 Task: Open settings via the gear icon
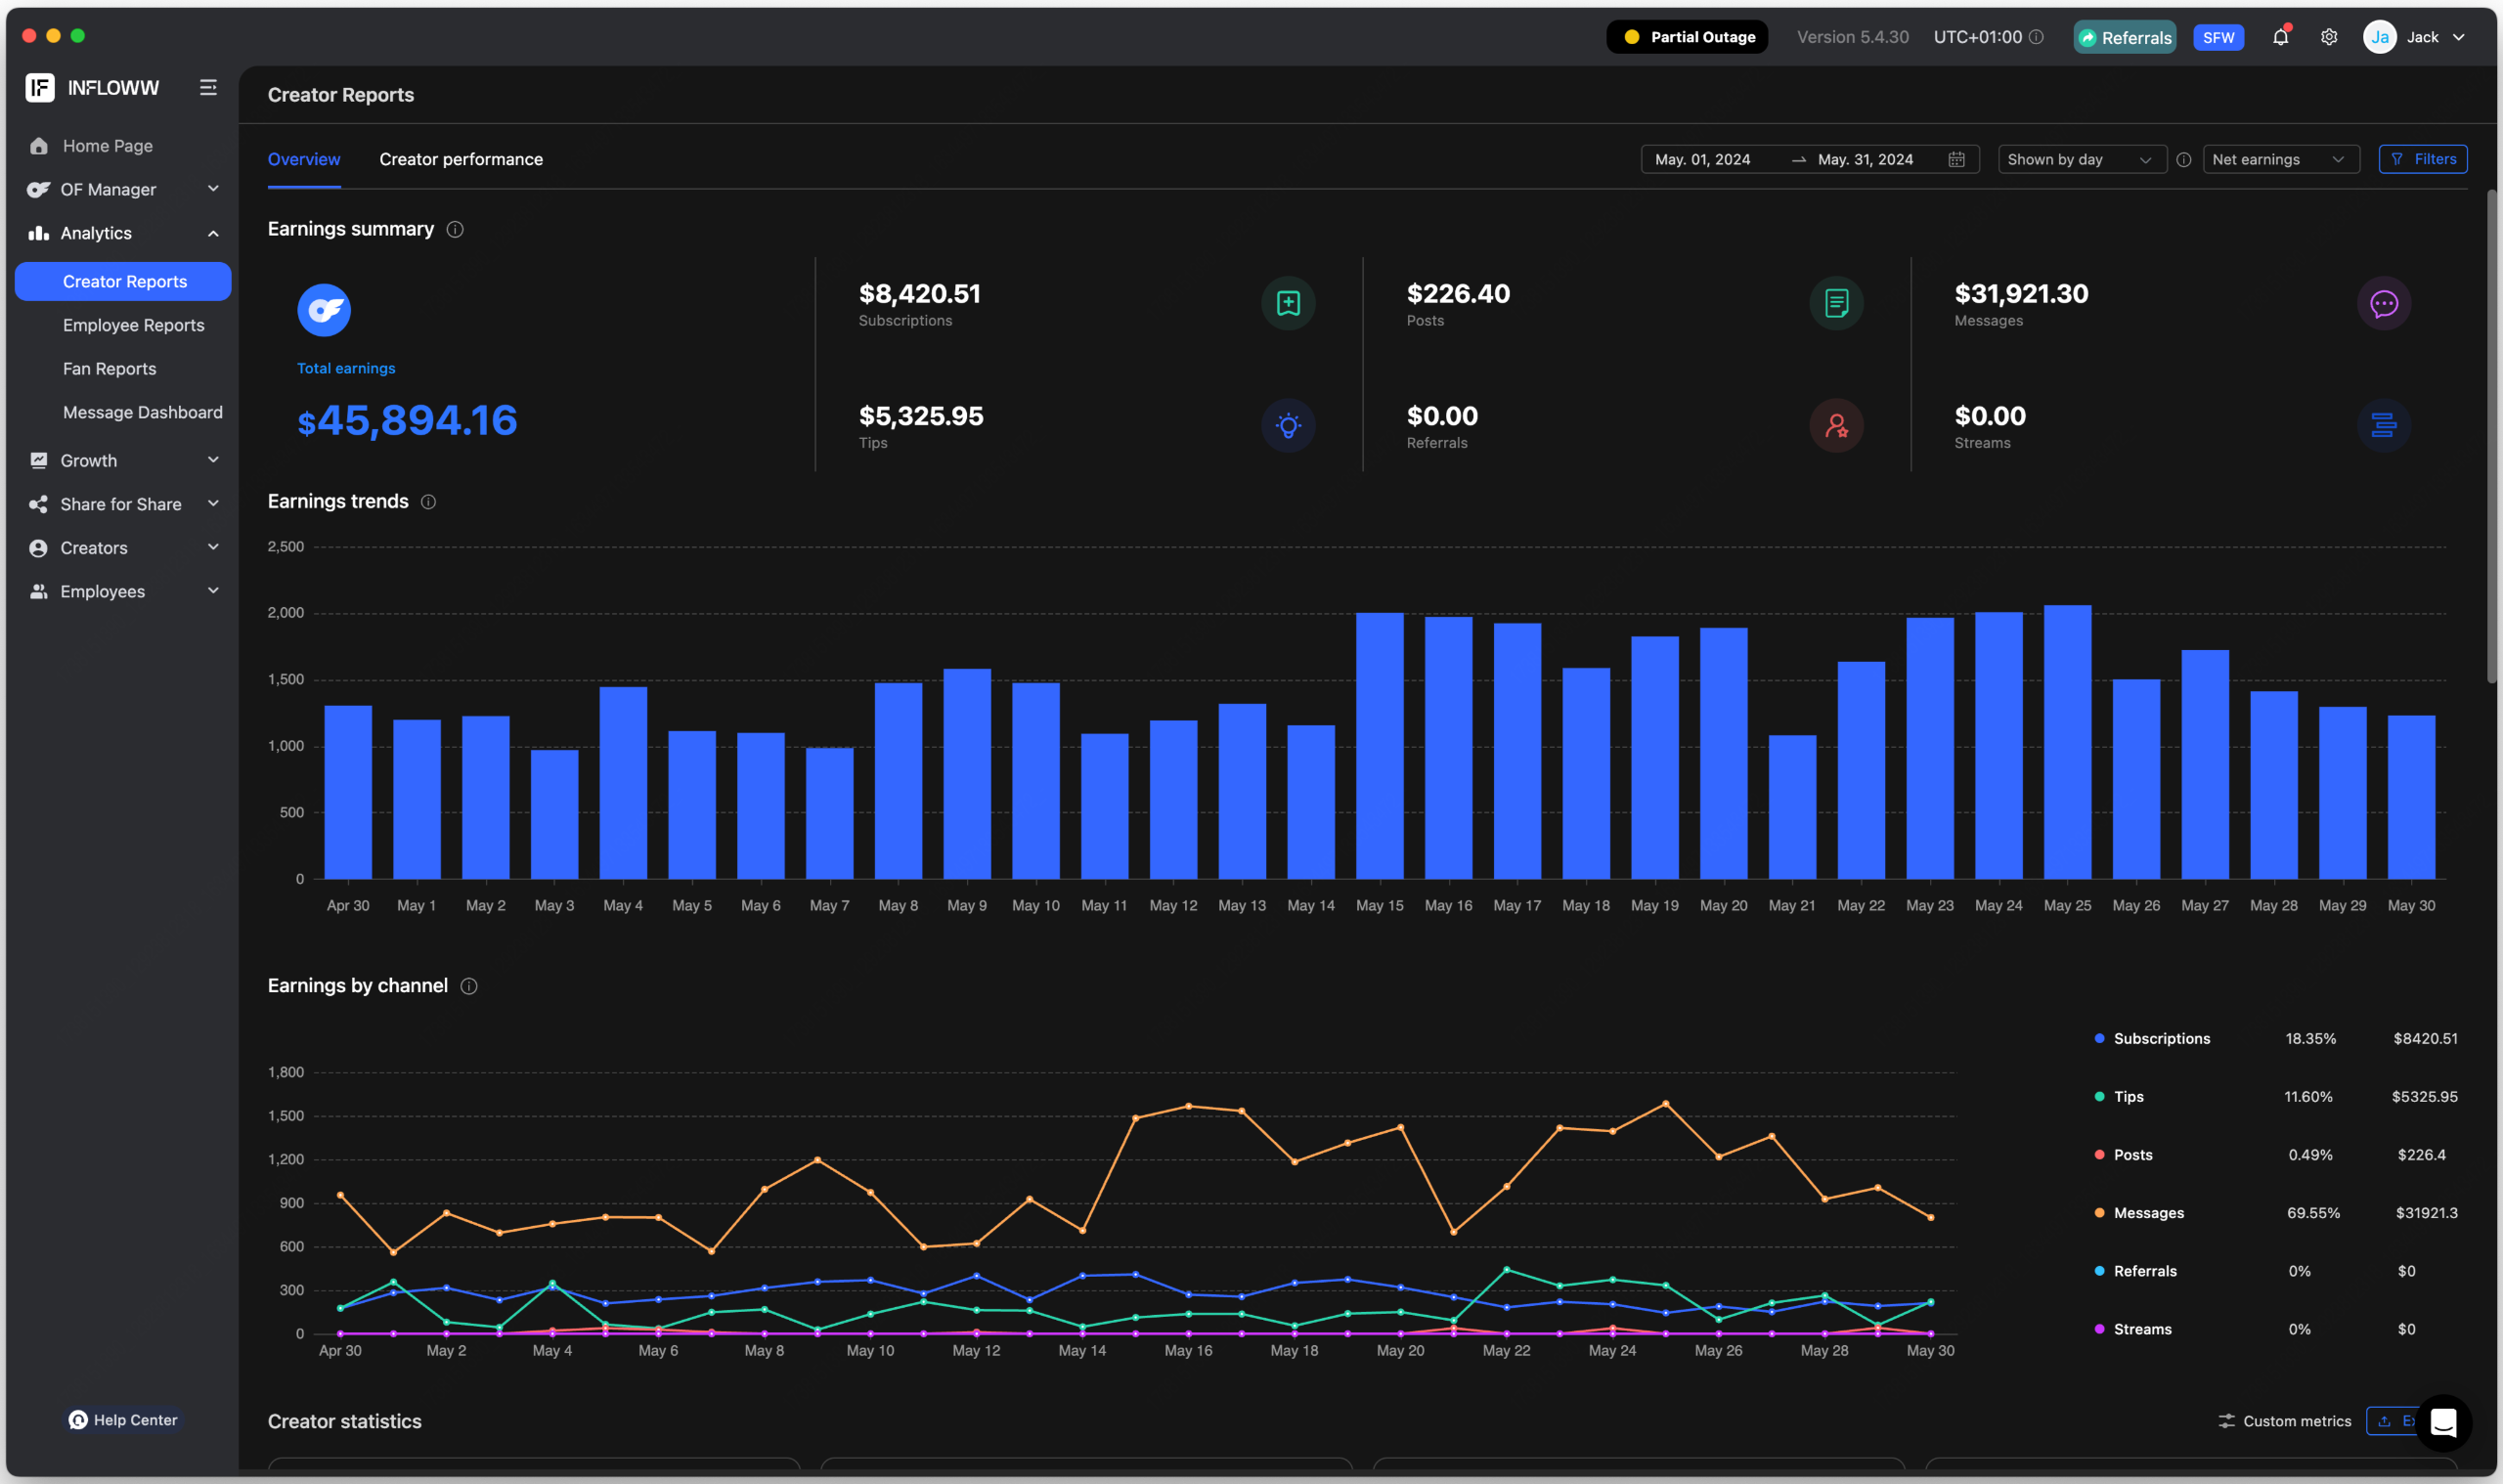[2329, 37]
